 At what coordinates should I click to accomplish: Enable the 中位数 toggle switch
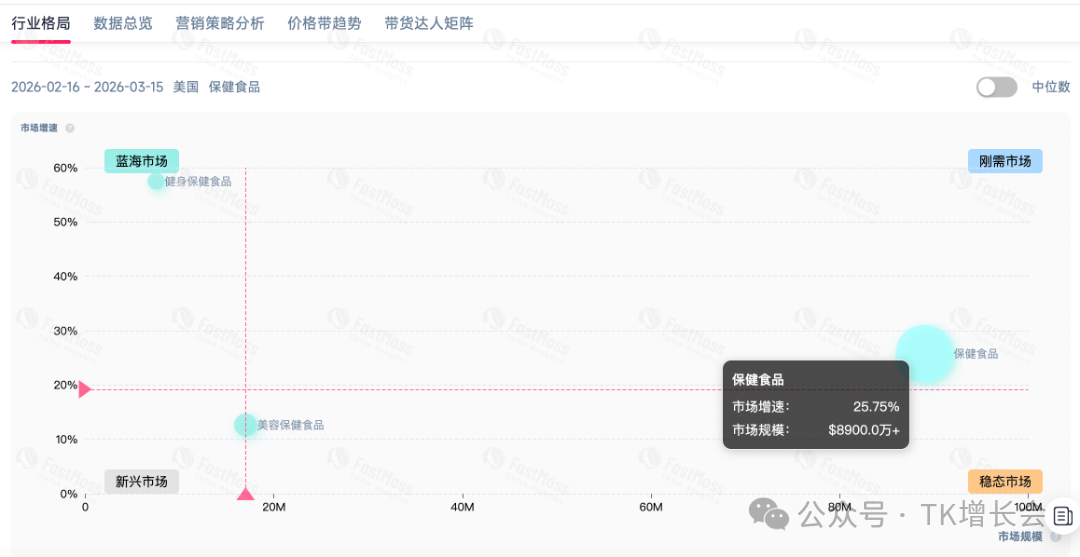coord(996,87)
